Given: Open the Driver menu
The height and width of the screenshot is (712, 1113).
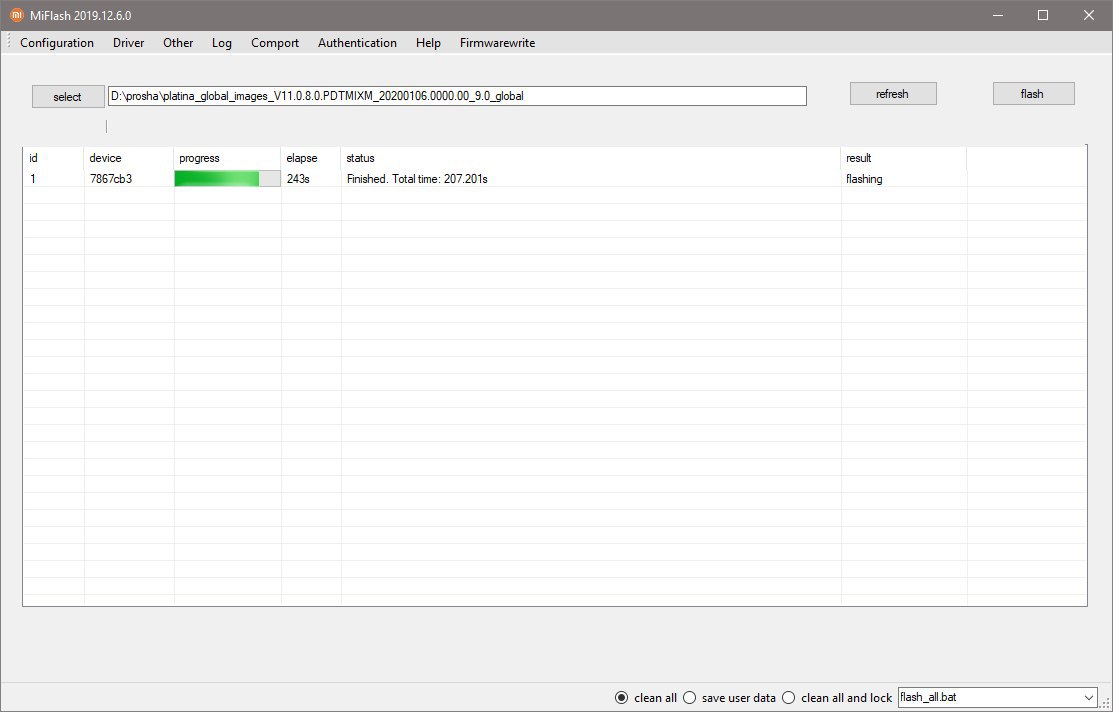Looking at the screenshot, I should pyautogui.click(x=128, y=43).
